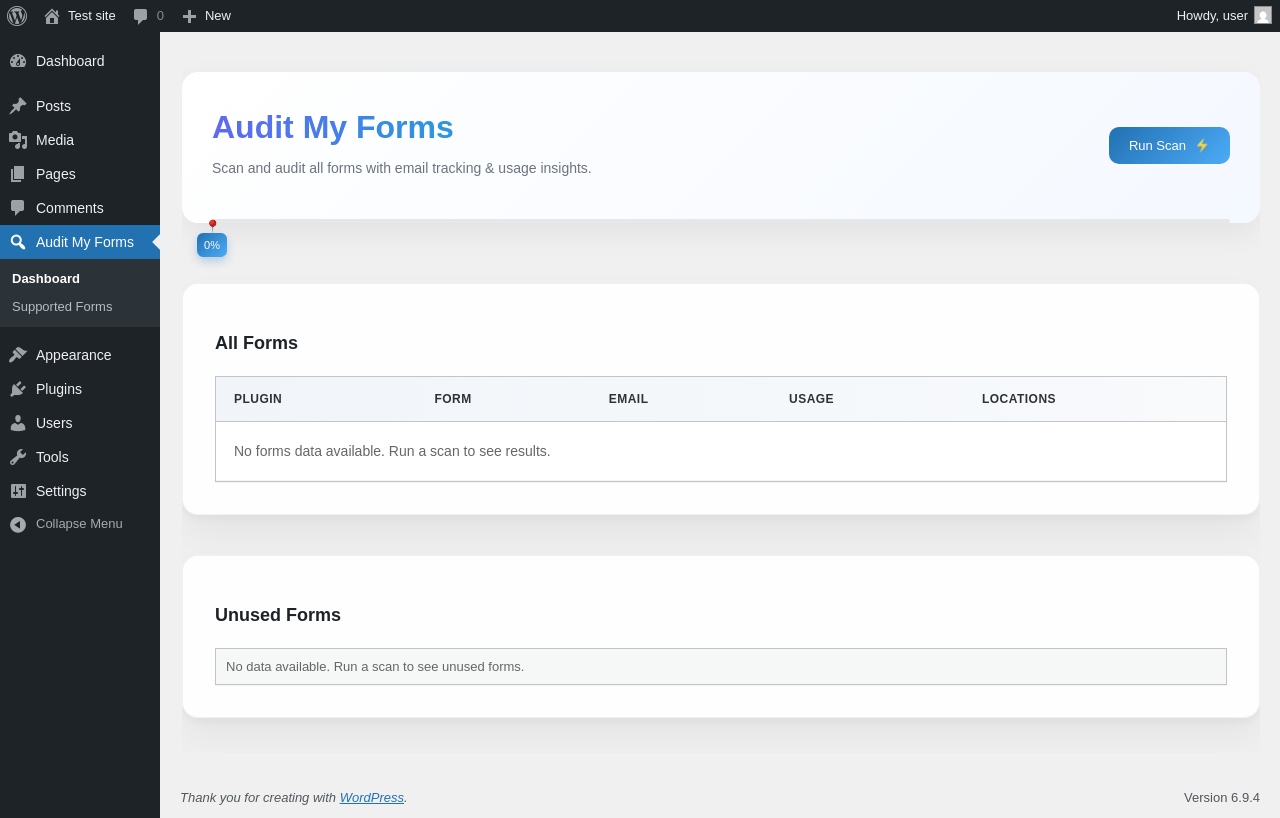Click the FORM column header

coord(453,399)
